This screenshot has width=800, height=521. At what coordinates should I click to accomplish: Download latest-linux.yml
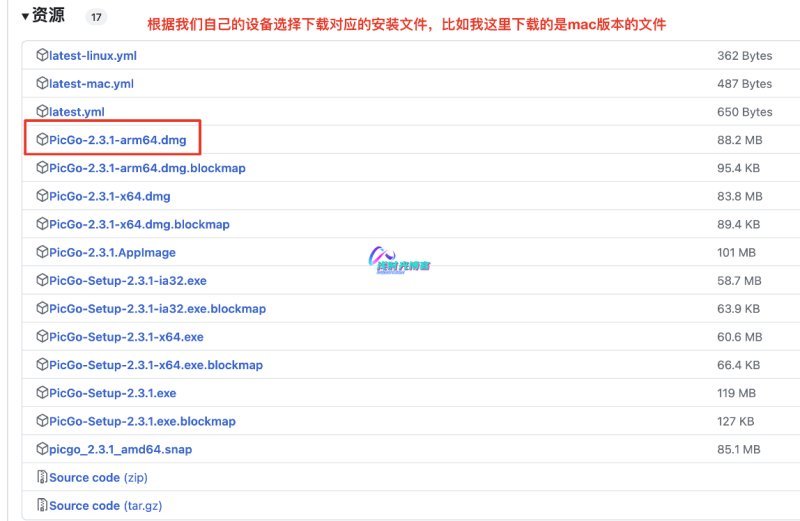coord(93,56)
